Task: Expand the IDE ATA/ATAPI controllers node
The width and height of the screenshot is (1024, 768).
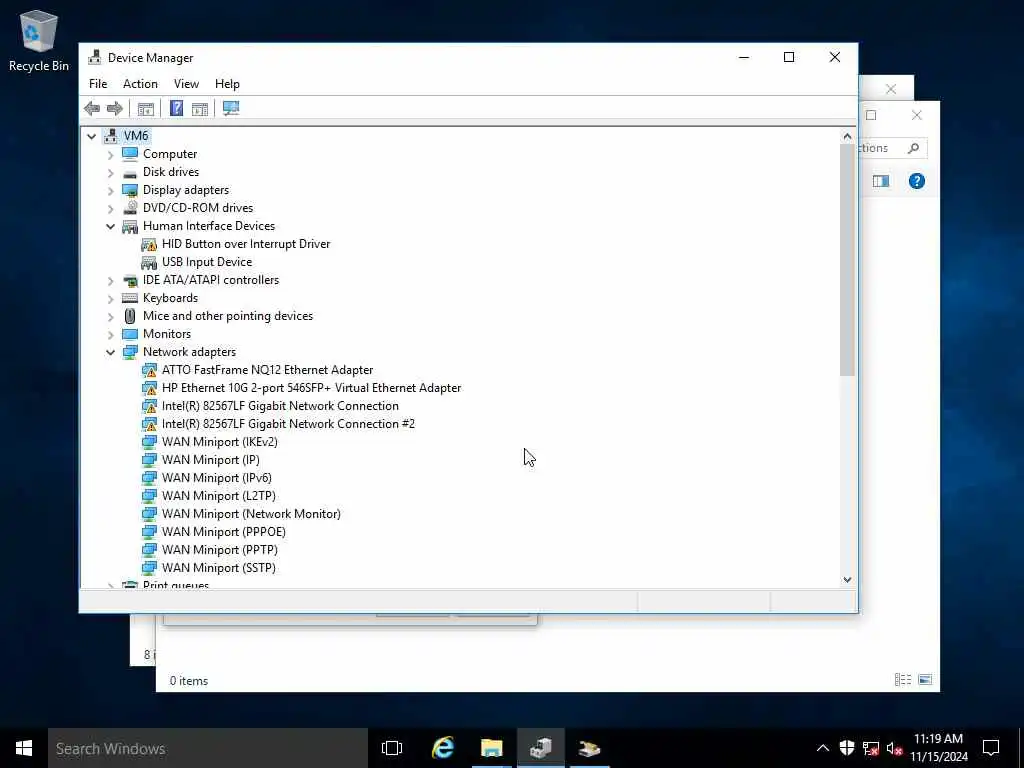Action: pyautogui.click(x=110, y=280)
